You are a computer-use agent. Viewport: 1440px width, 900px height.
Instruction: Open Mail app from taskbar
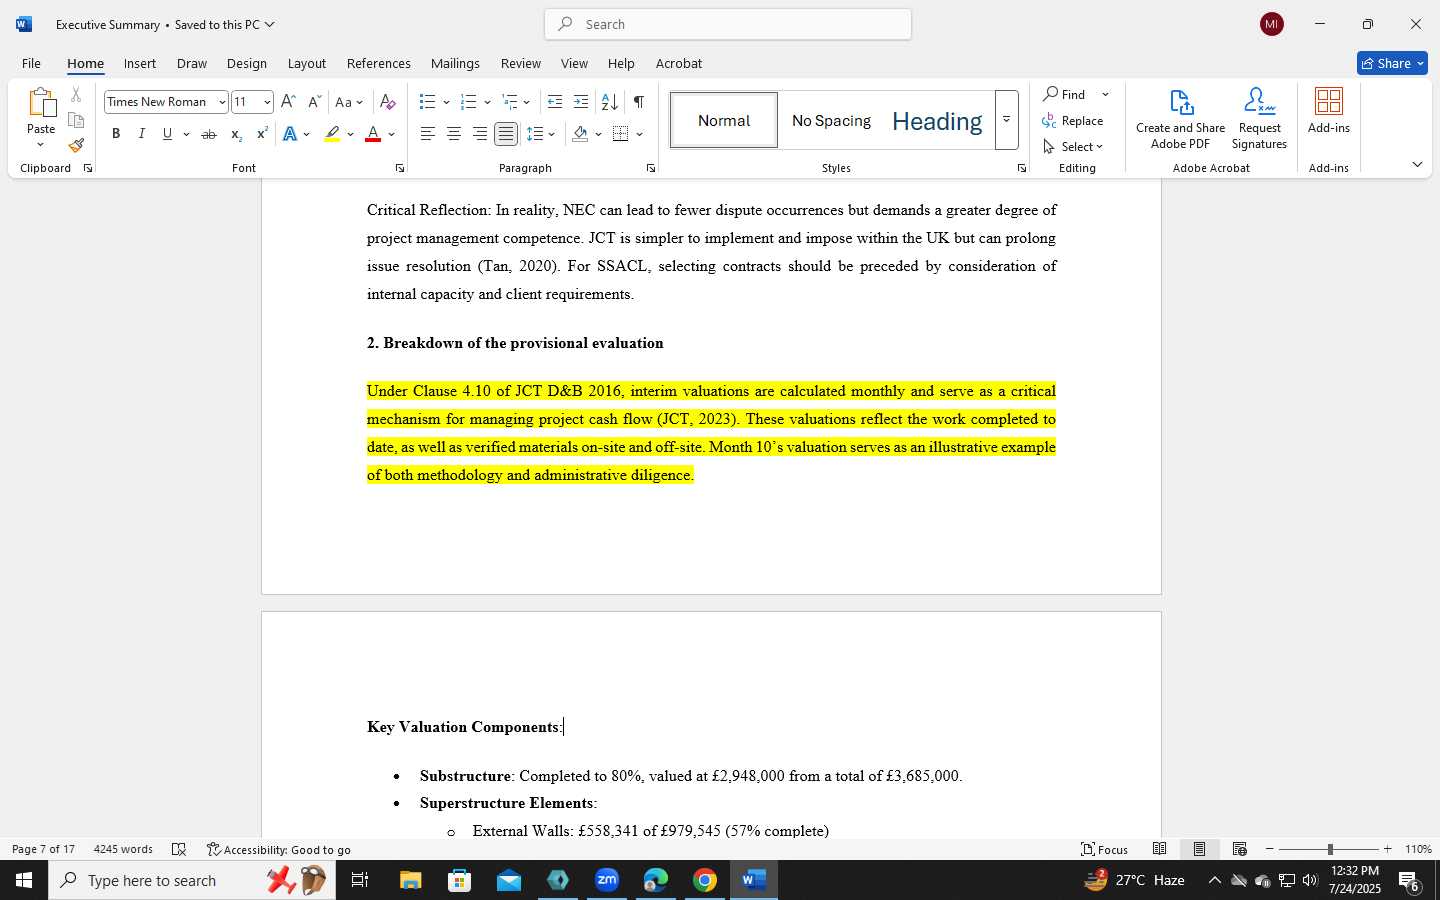509,880
